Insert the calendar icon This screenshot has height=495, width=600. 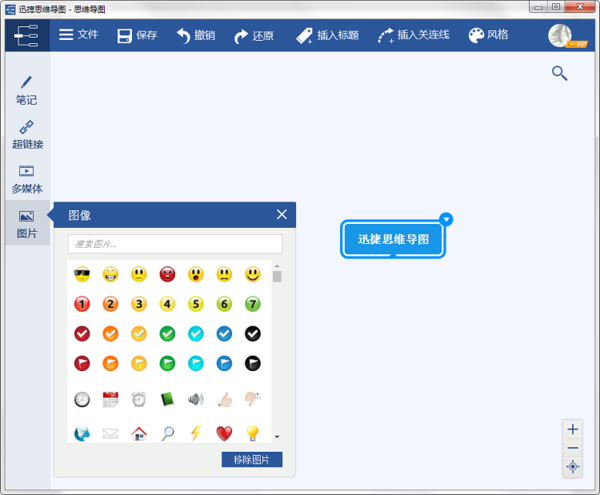[111, 399]
